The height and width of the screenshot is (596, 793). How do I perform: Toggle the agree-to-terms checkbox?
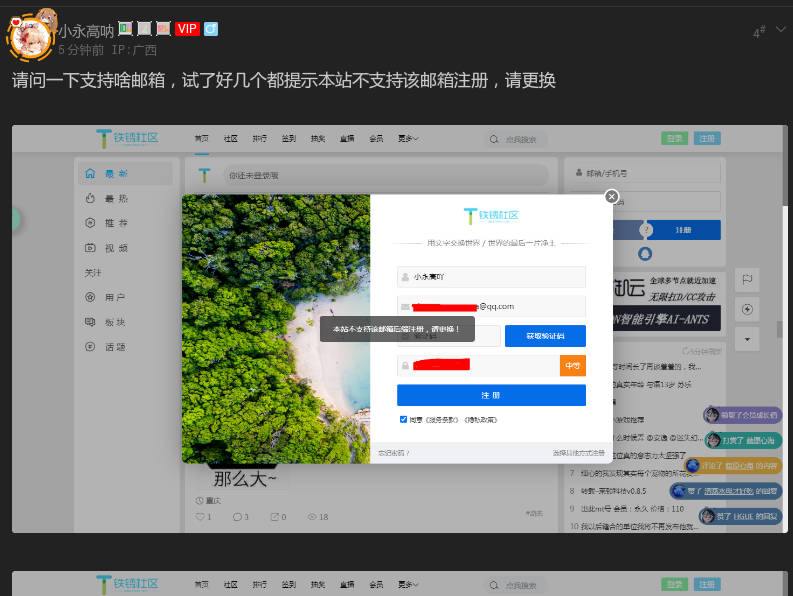click(403, 419)
